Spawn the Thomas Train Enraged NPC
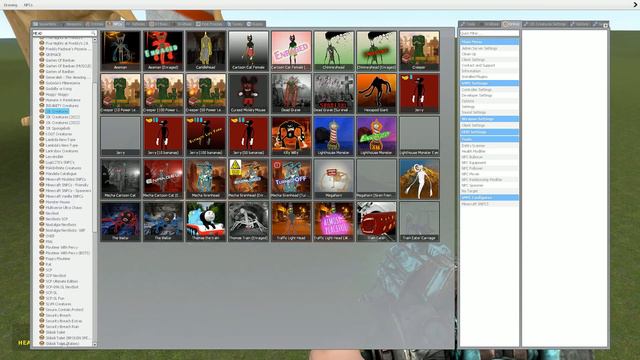Screen dimensions: 640x360 (x=248, y=221)
